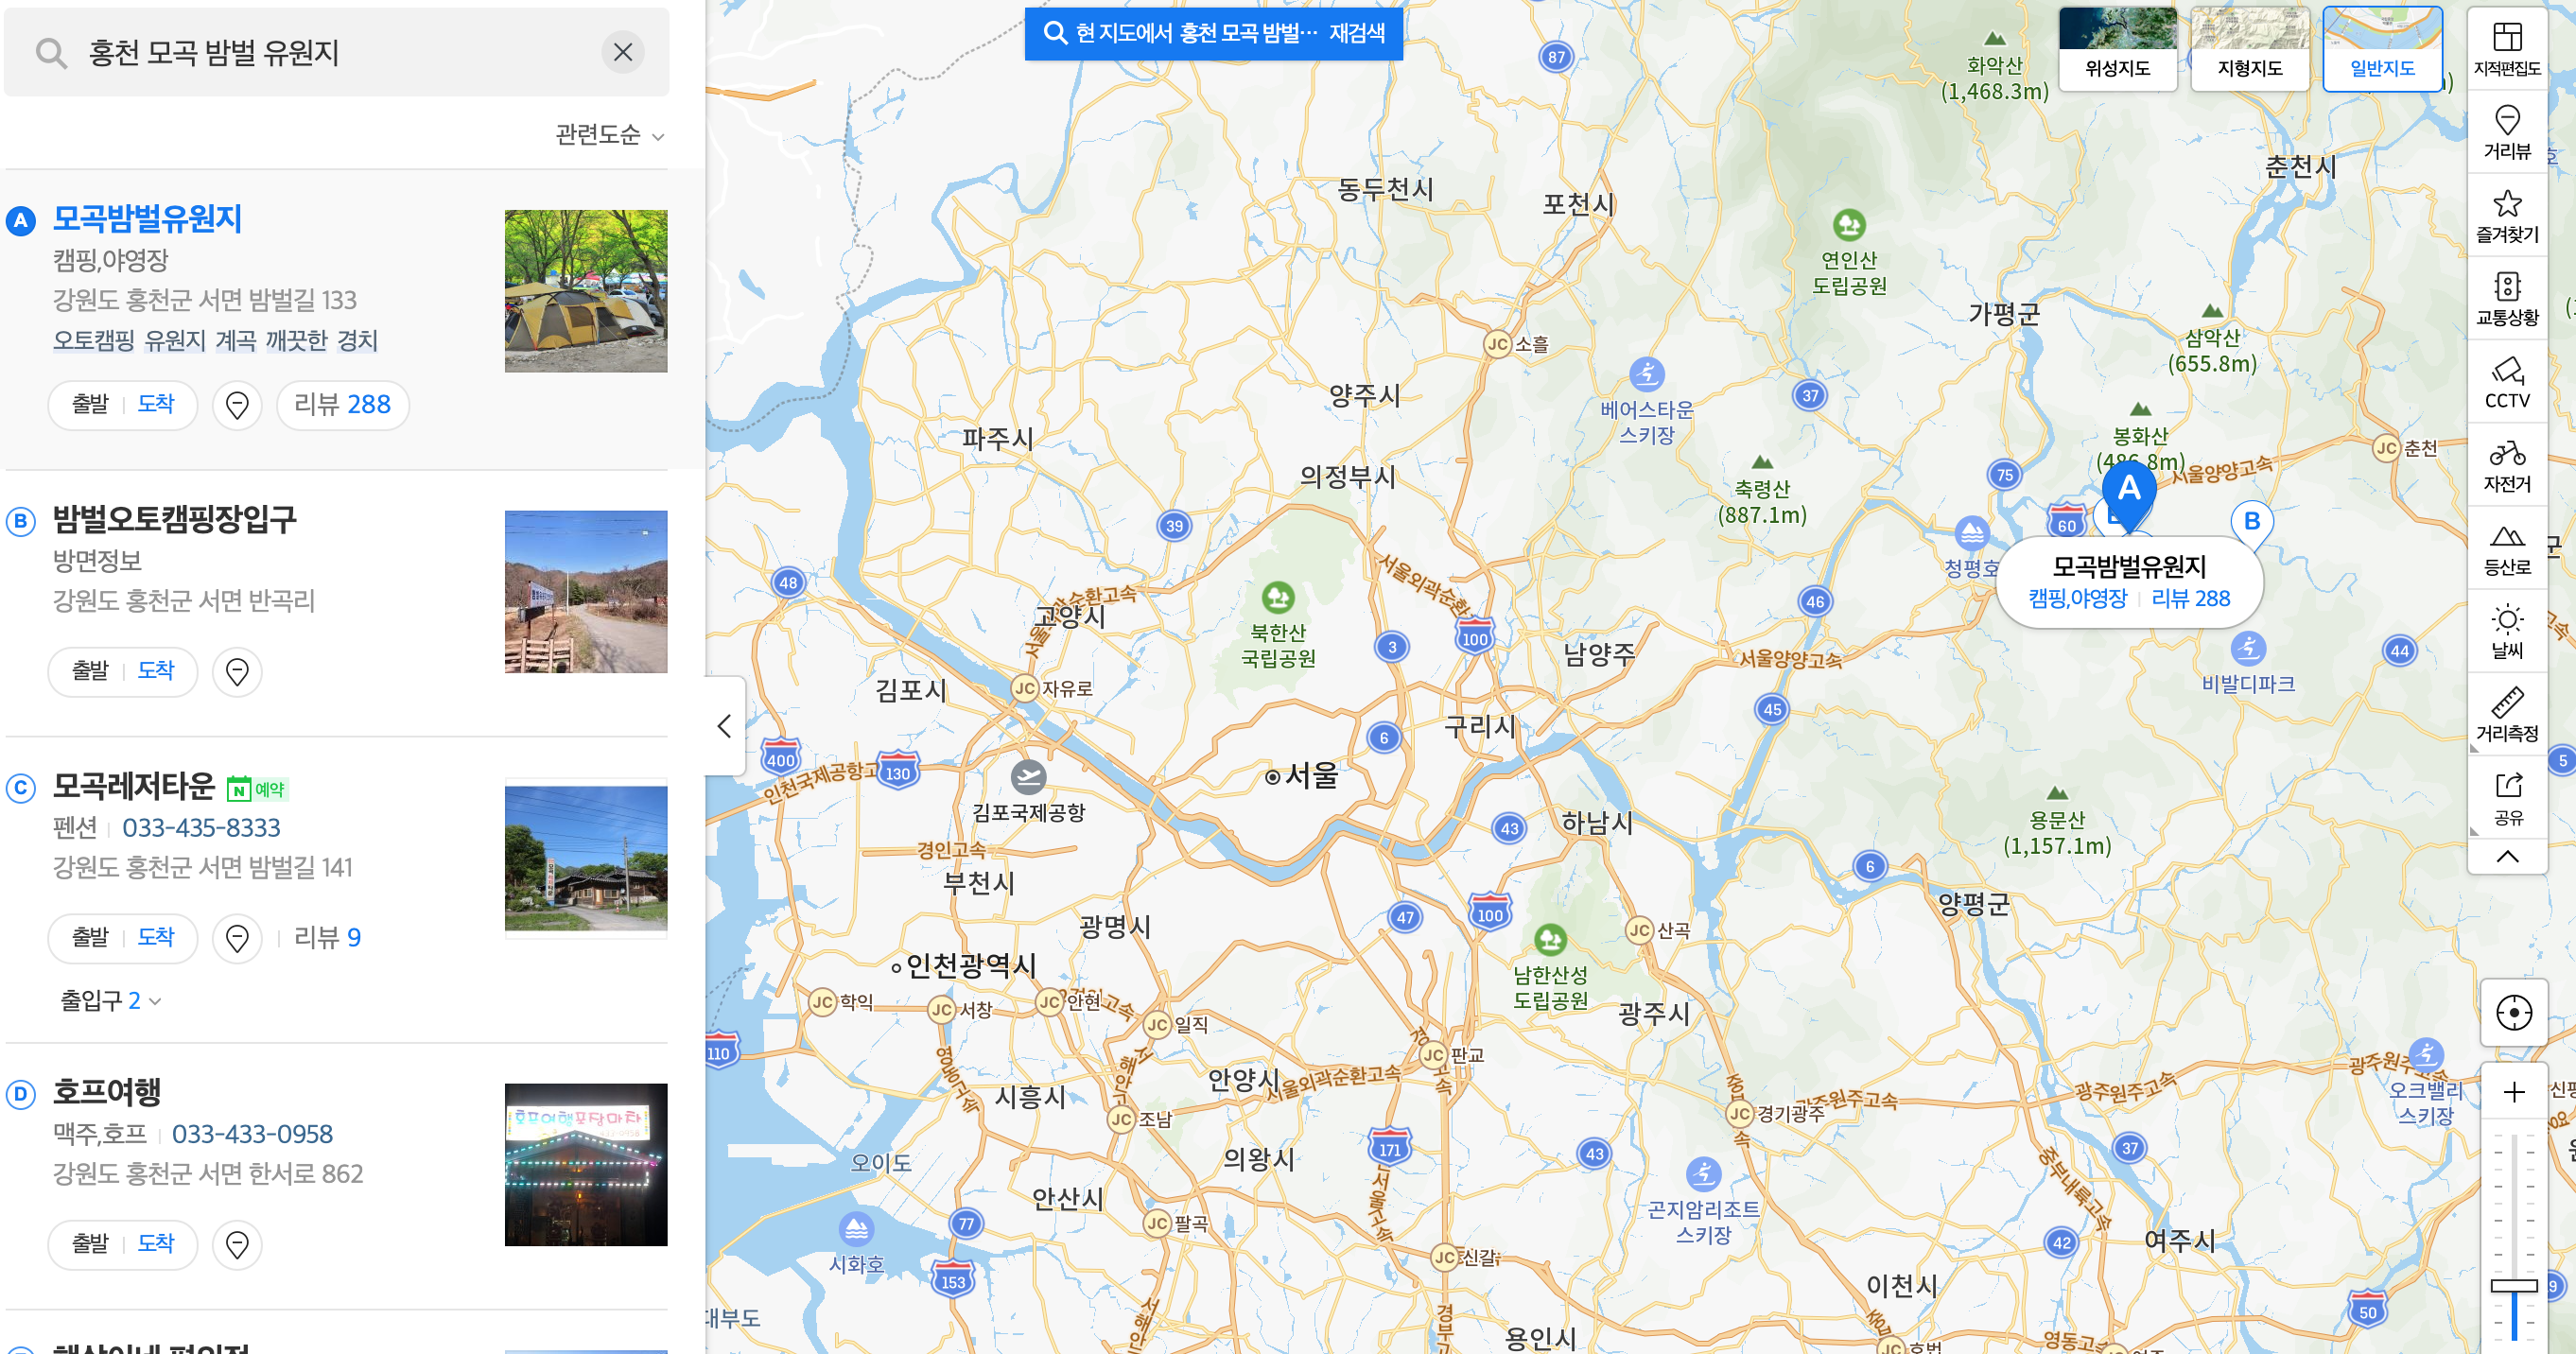Clear the search query with X button
This screenshot has height=1354, width=2576.
coord(622,52)
